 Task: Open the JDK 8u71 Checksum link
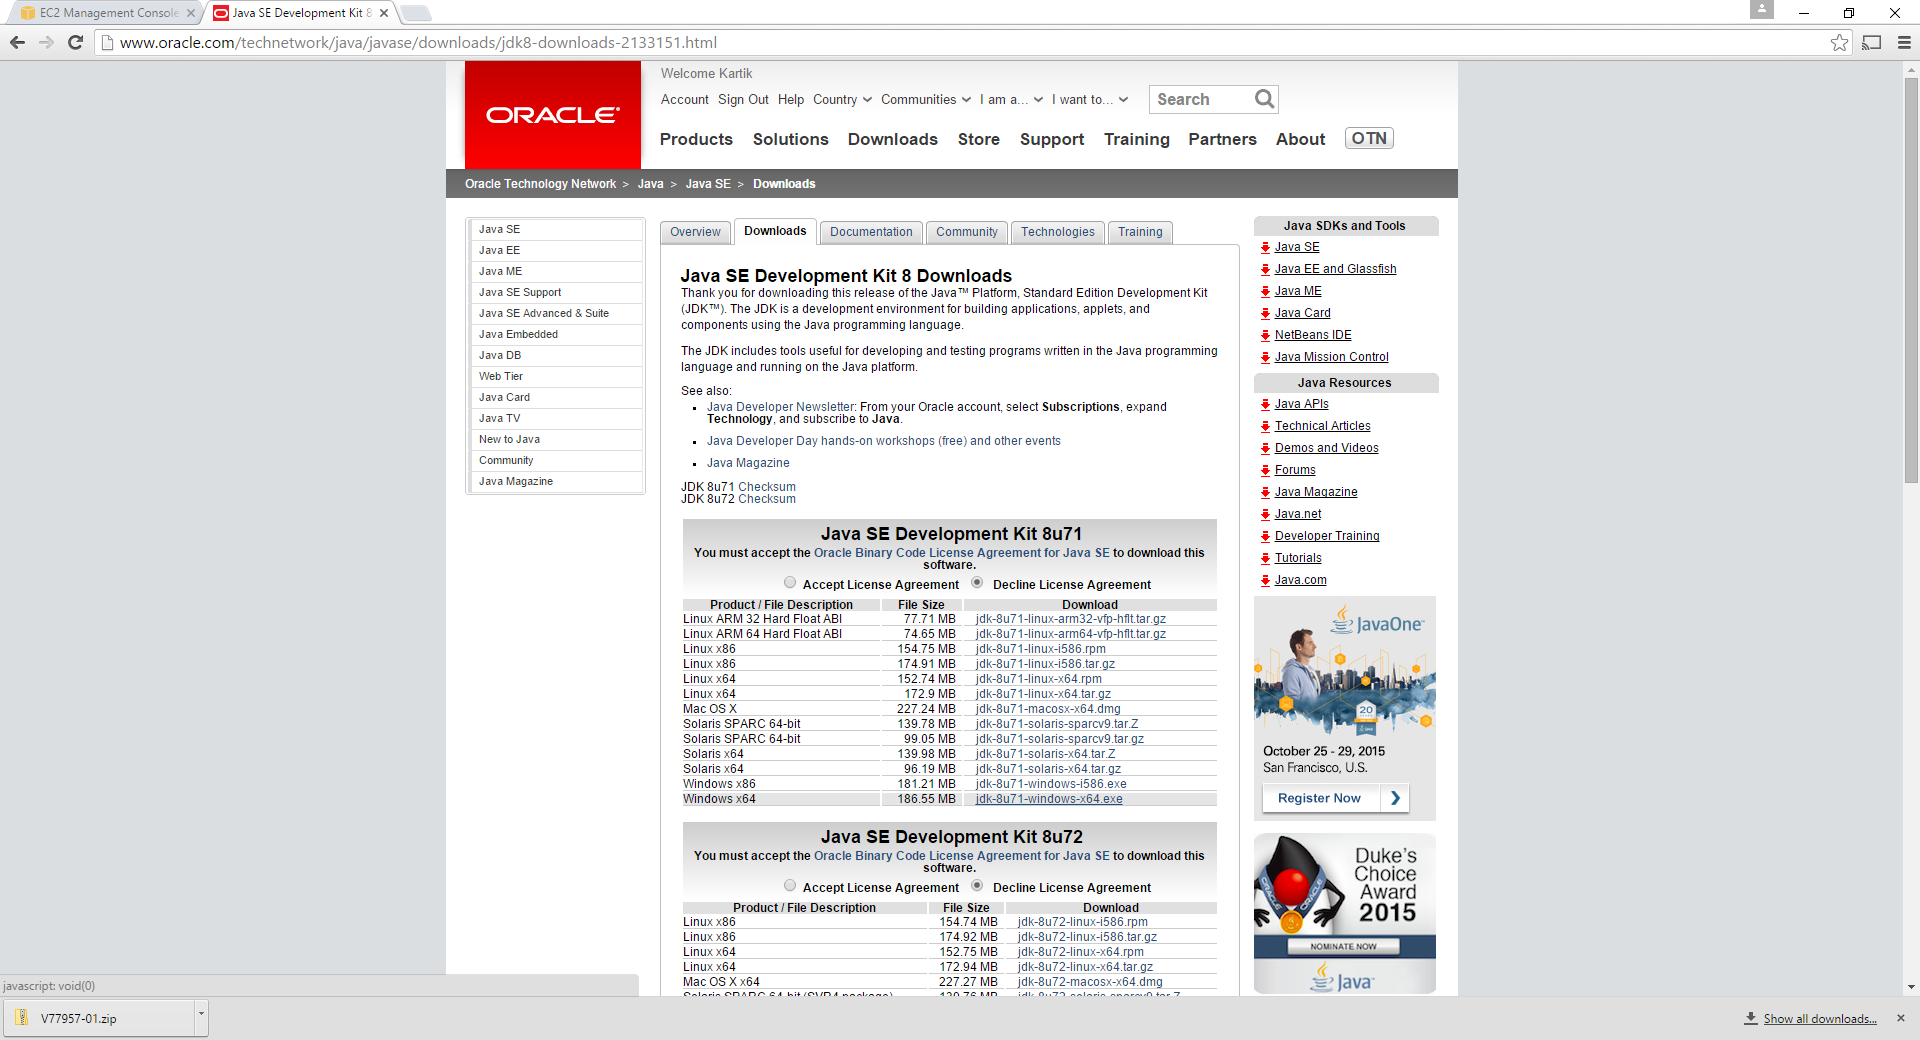(x=767, y=487)
